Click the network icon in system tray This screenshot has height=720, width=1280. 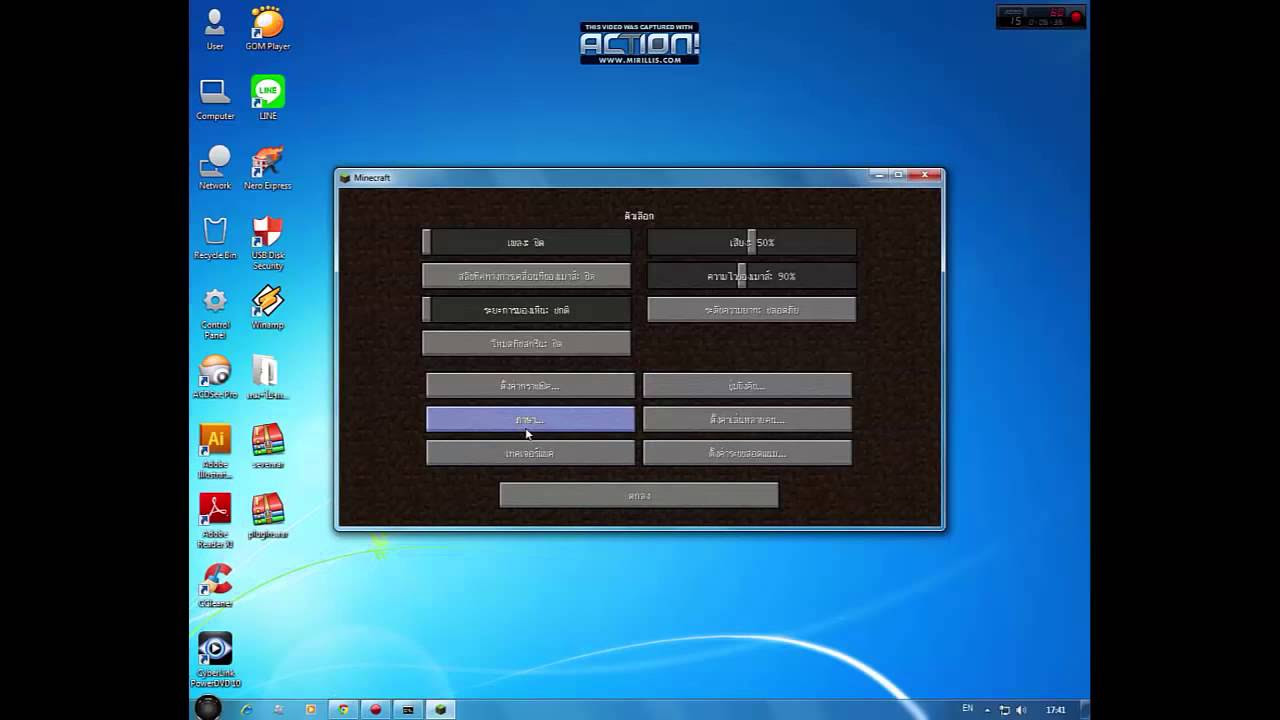pos(1005,710)
